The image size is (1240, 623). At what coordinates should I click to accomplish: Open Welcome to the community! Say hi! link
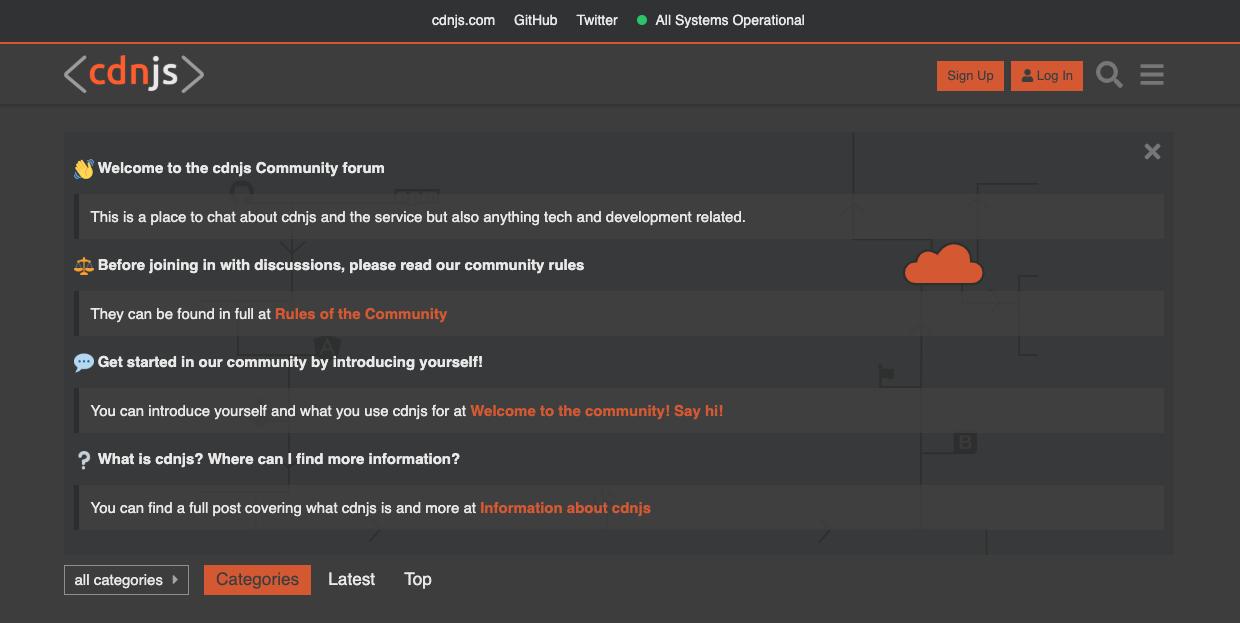tap(597, 411)
